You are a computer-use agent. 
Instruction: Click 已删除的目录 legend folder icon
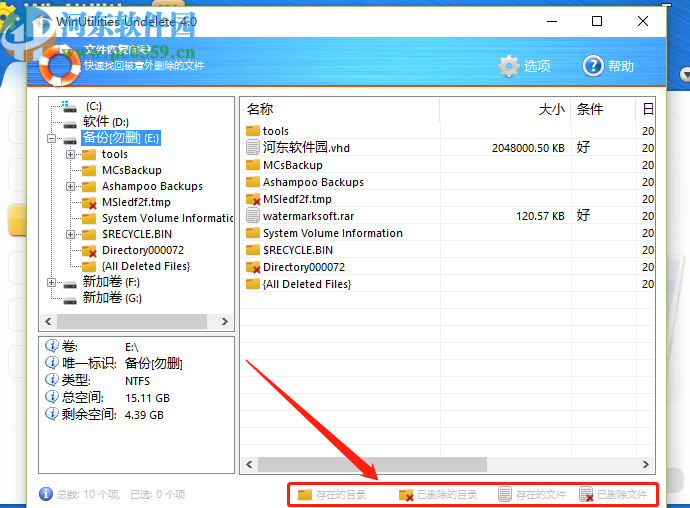[406, 495]
